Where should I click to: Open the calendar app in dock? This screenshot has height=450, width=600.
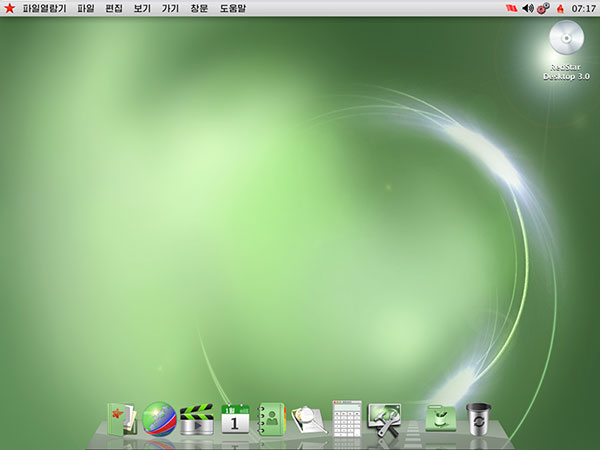click(235, 419)
